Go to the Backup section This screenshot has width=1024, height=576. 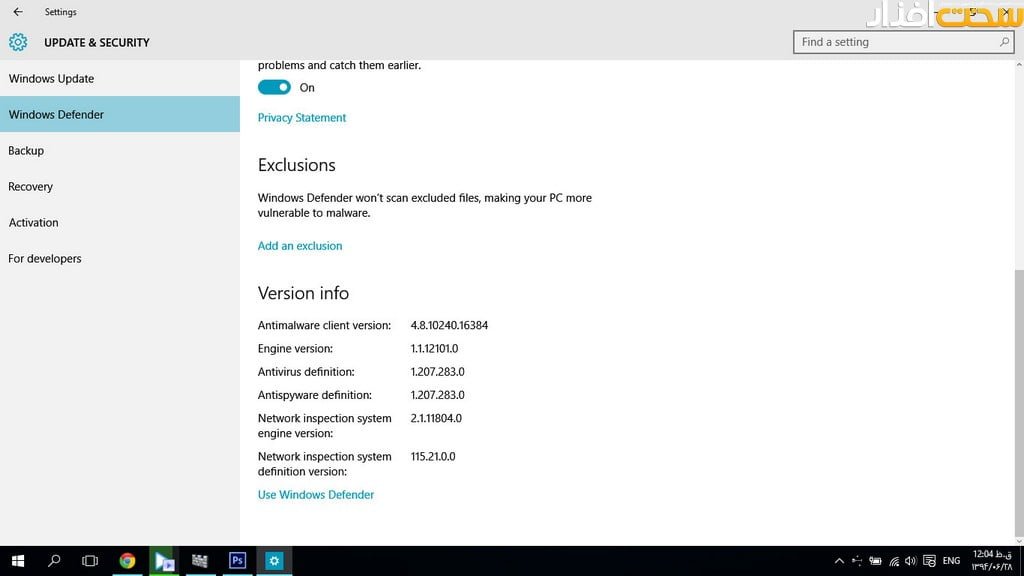tap(26, 151)
